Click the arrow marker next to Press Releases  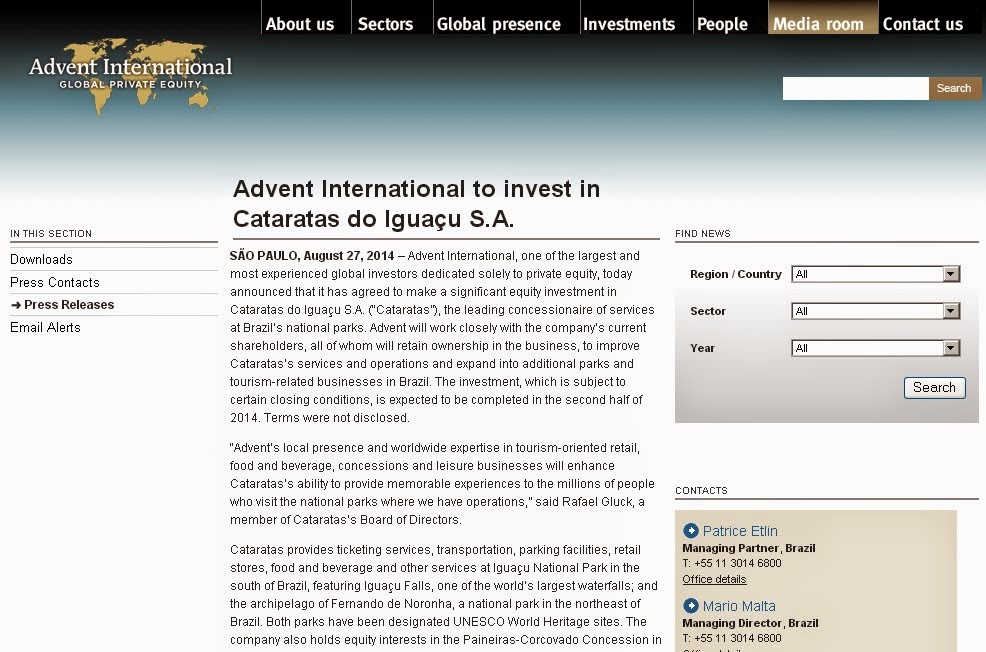[x=16, y=305]
